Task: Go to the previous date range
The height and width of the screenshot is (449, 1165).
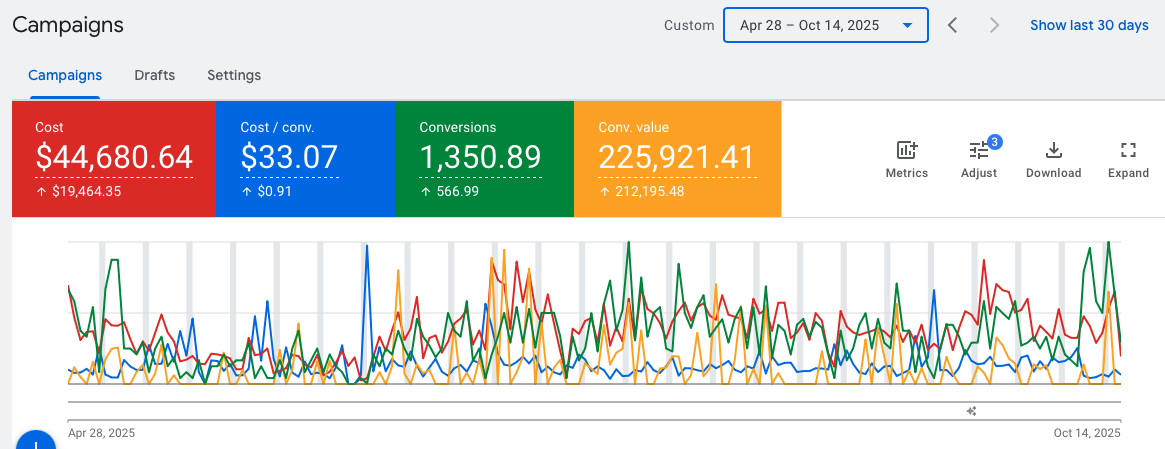Action: coord(953,25)
